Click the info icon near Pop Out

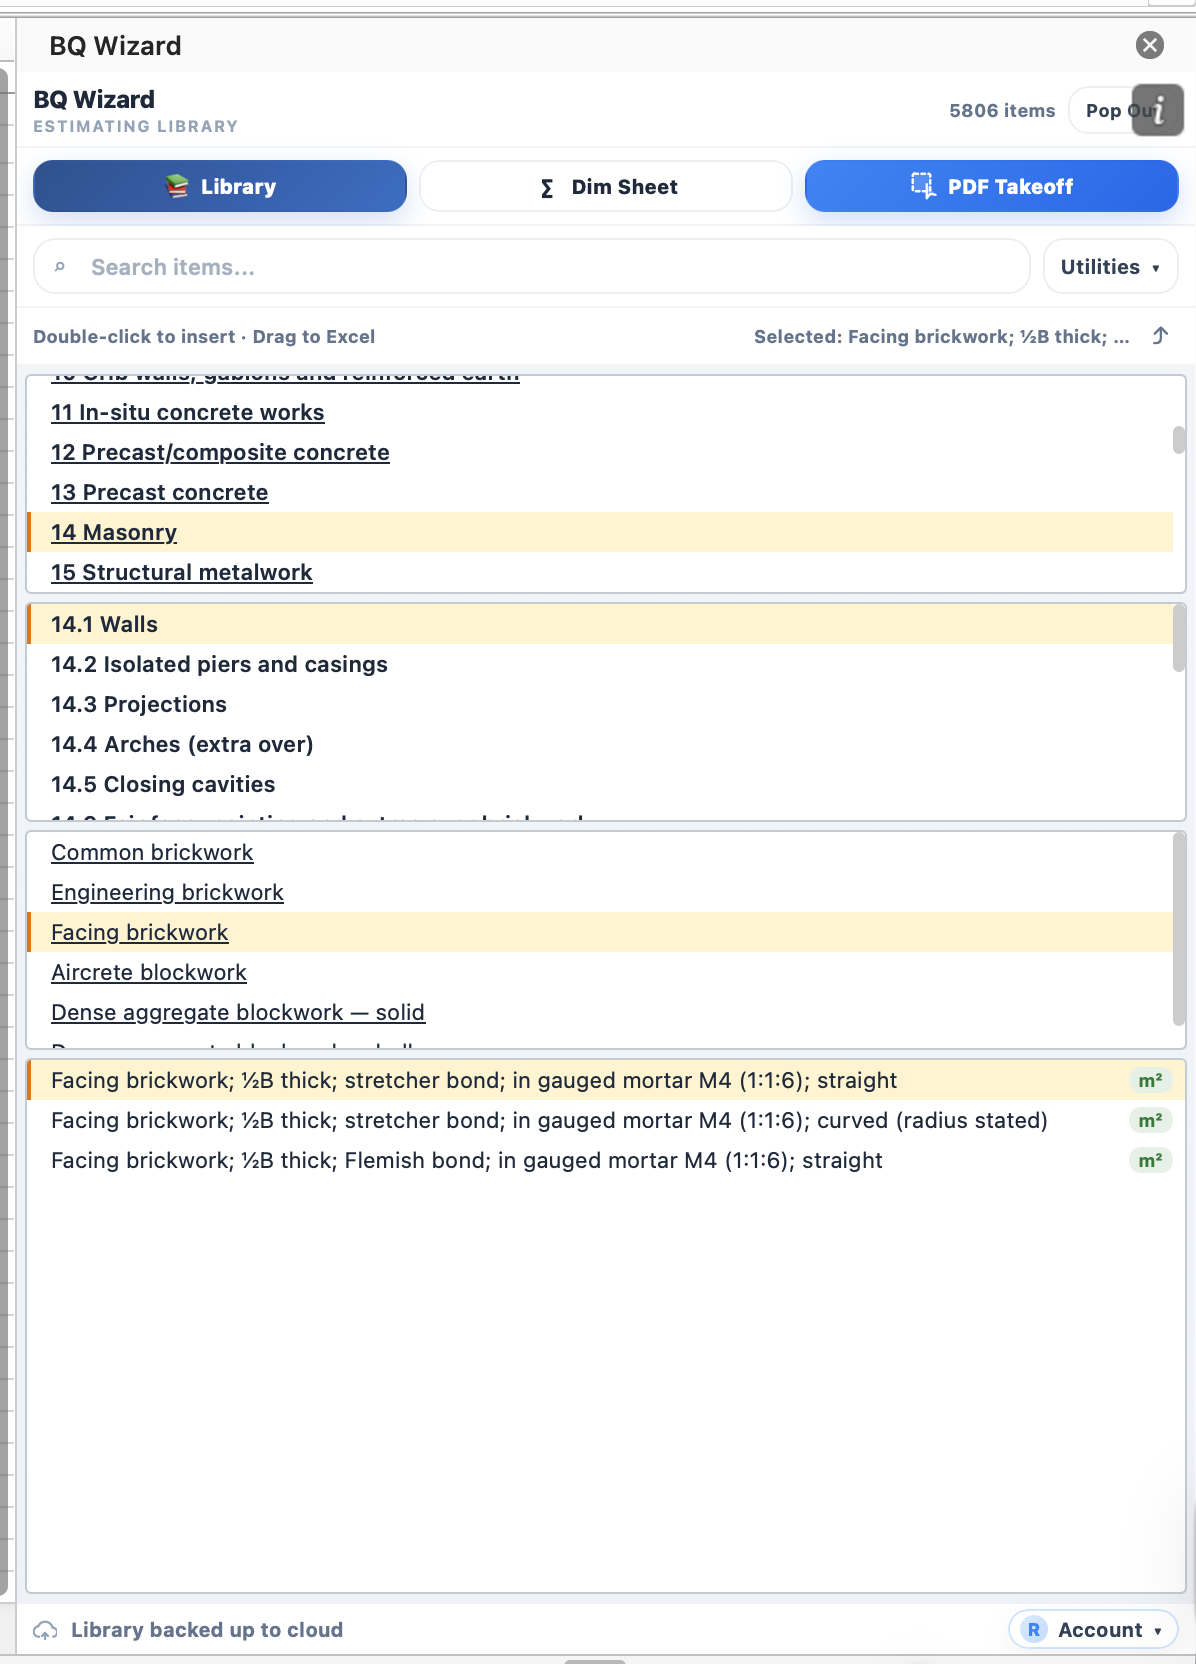tap(1158, 110)
